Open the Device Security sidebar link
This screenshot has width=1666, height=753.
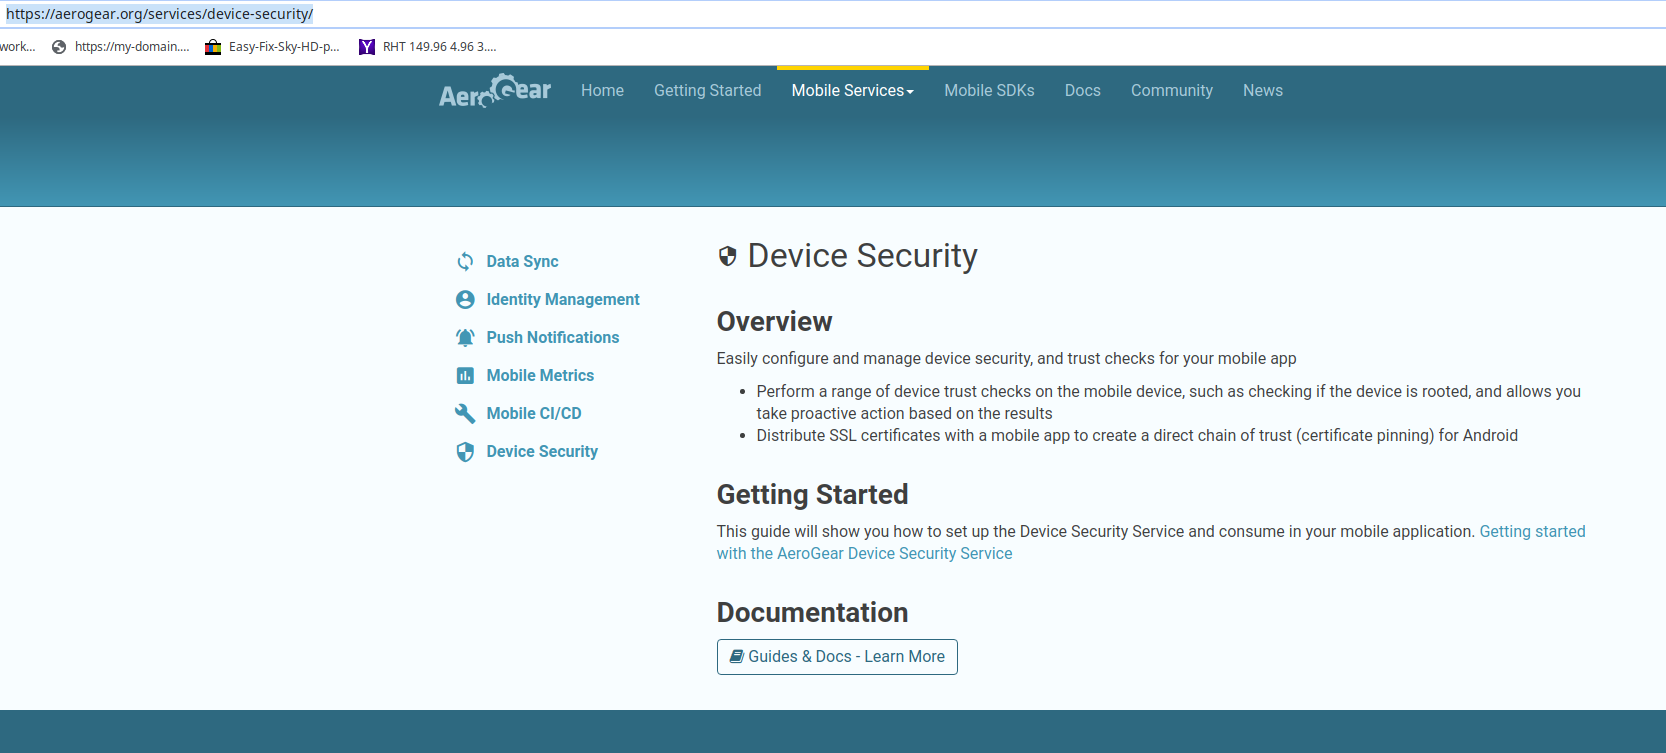[x=542, y=451]
